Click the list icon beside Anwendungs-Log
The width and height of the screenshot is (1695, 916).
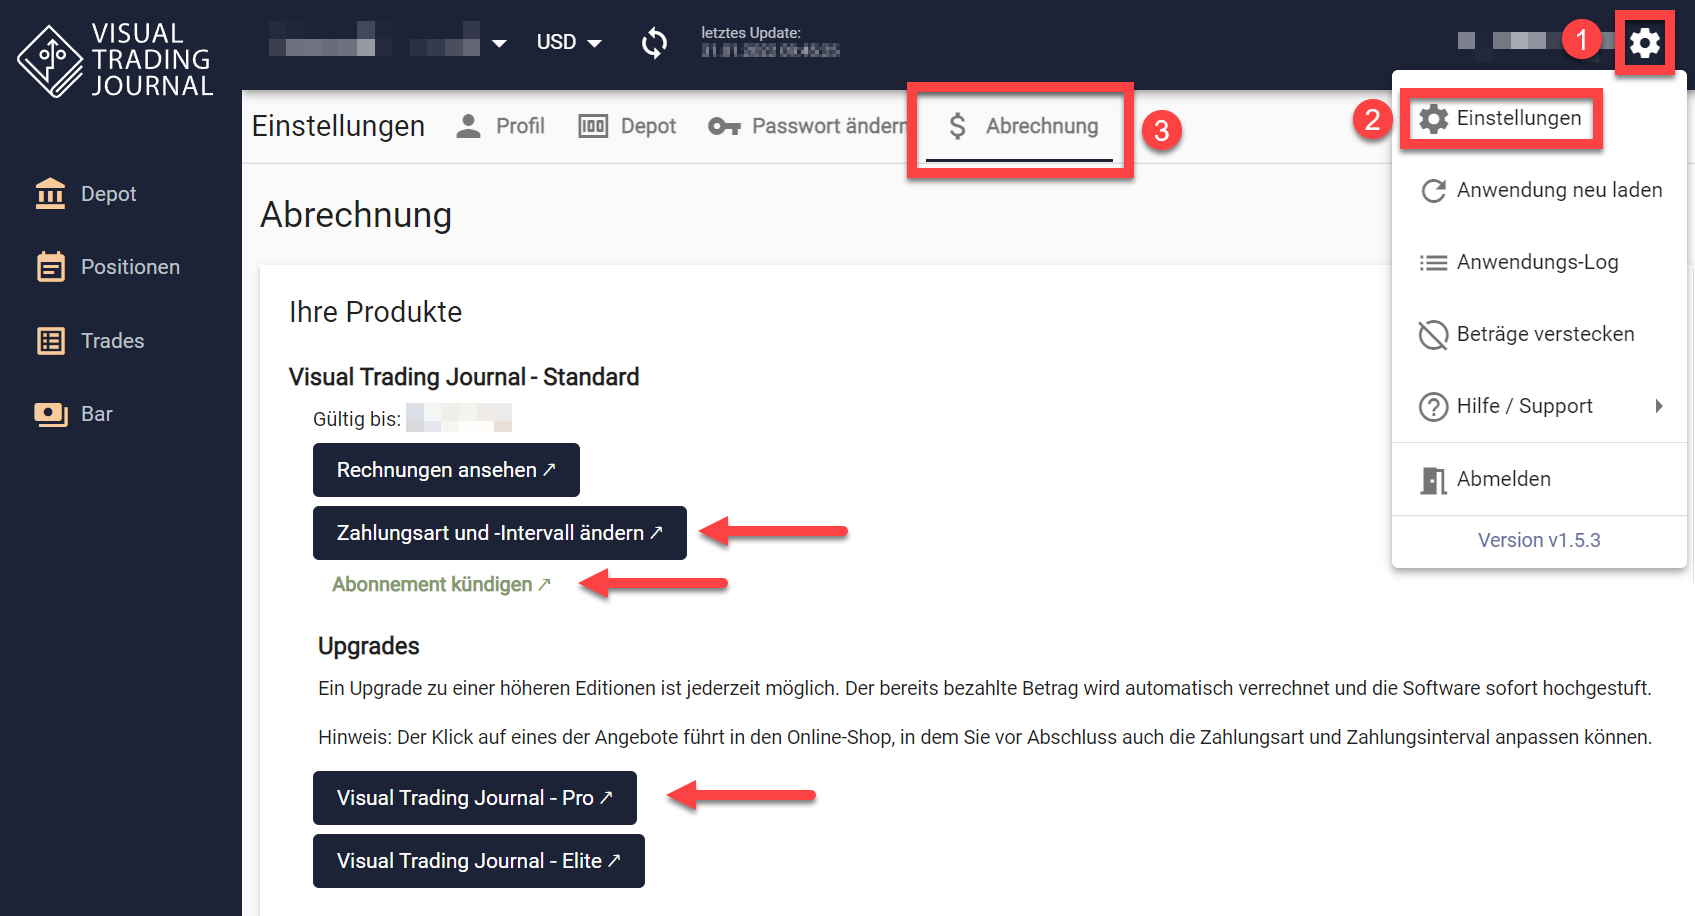(1433, 263)
